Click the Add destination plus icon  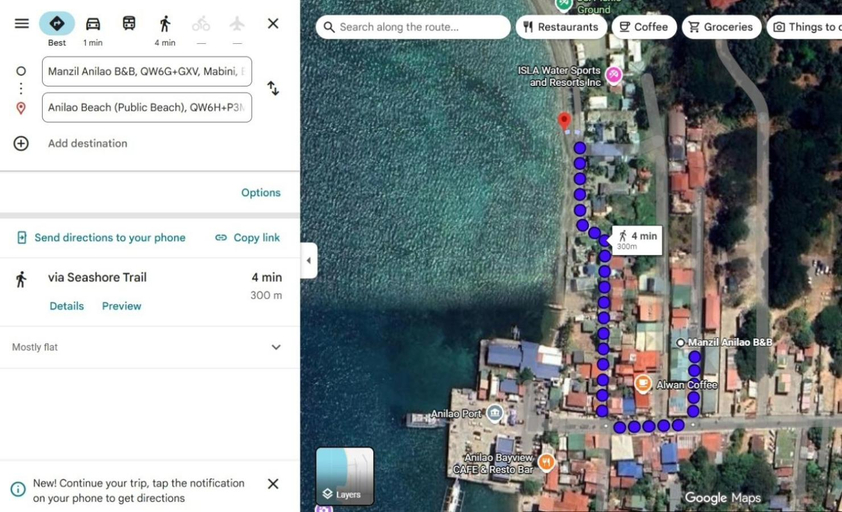click(21, 143)
